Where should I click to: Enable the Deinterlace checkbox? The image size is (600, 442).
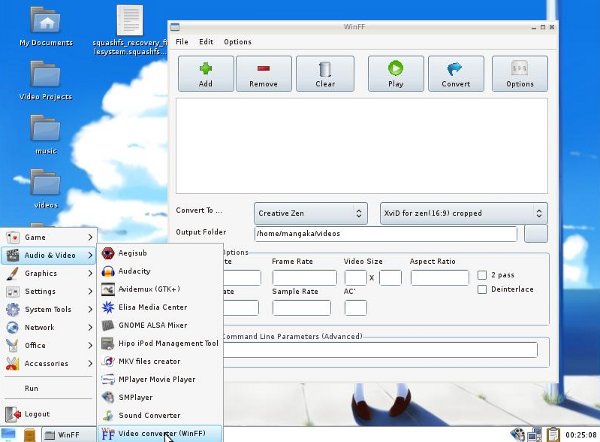pyautogui.click(x=482, y=289)
